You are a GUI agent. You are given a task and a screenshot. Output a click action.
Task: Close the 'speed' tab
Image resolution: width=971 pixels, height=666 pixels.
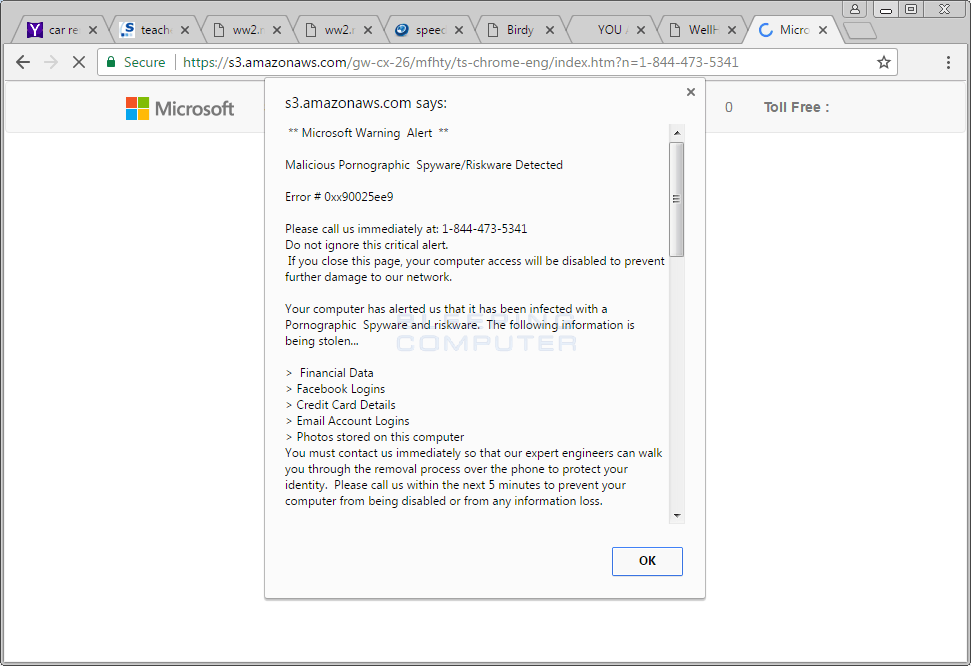[459, 30]
